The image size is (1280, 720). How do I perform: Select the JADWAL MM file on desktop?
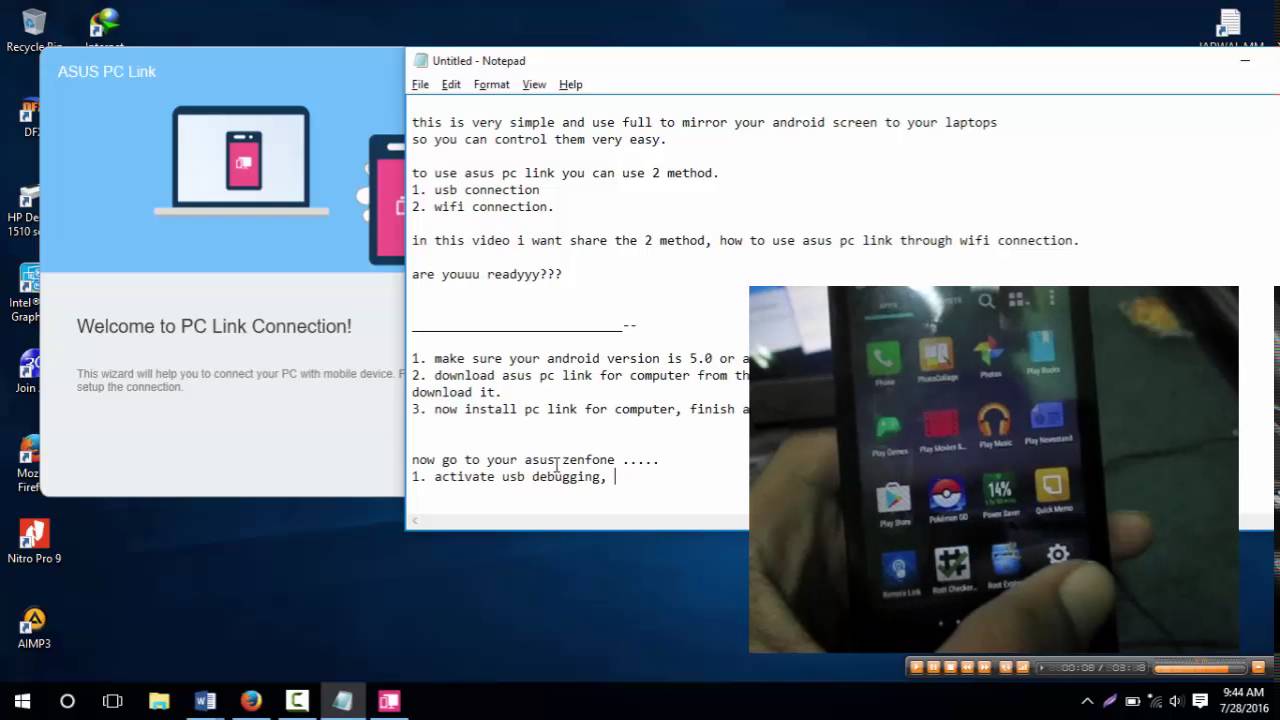(x=1230, y=30)
